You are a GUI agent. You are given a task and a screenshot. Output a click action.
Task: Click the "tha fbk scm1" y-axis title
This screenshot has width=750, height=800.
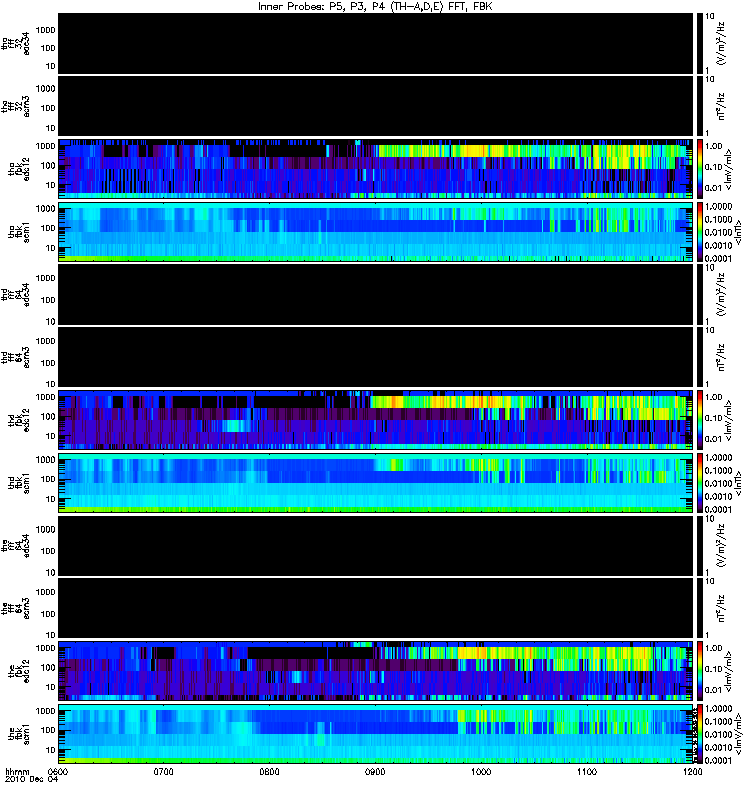pos(19,232)
